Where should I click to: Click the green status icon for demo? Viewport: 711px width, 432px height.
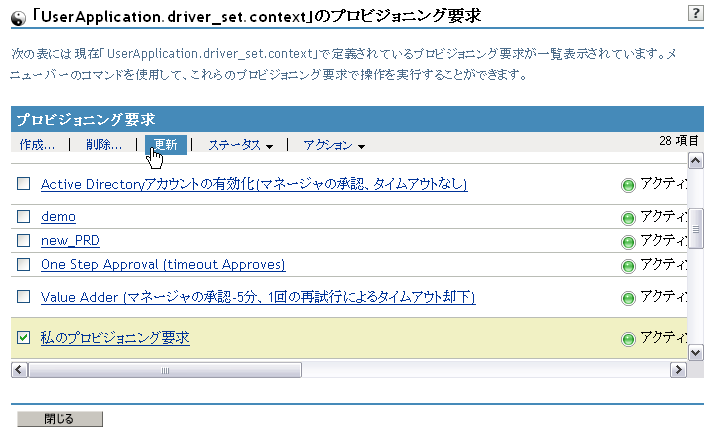click(x=628, y=217)
